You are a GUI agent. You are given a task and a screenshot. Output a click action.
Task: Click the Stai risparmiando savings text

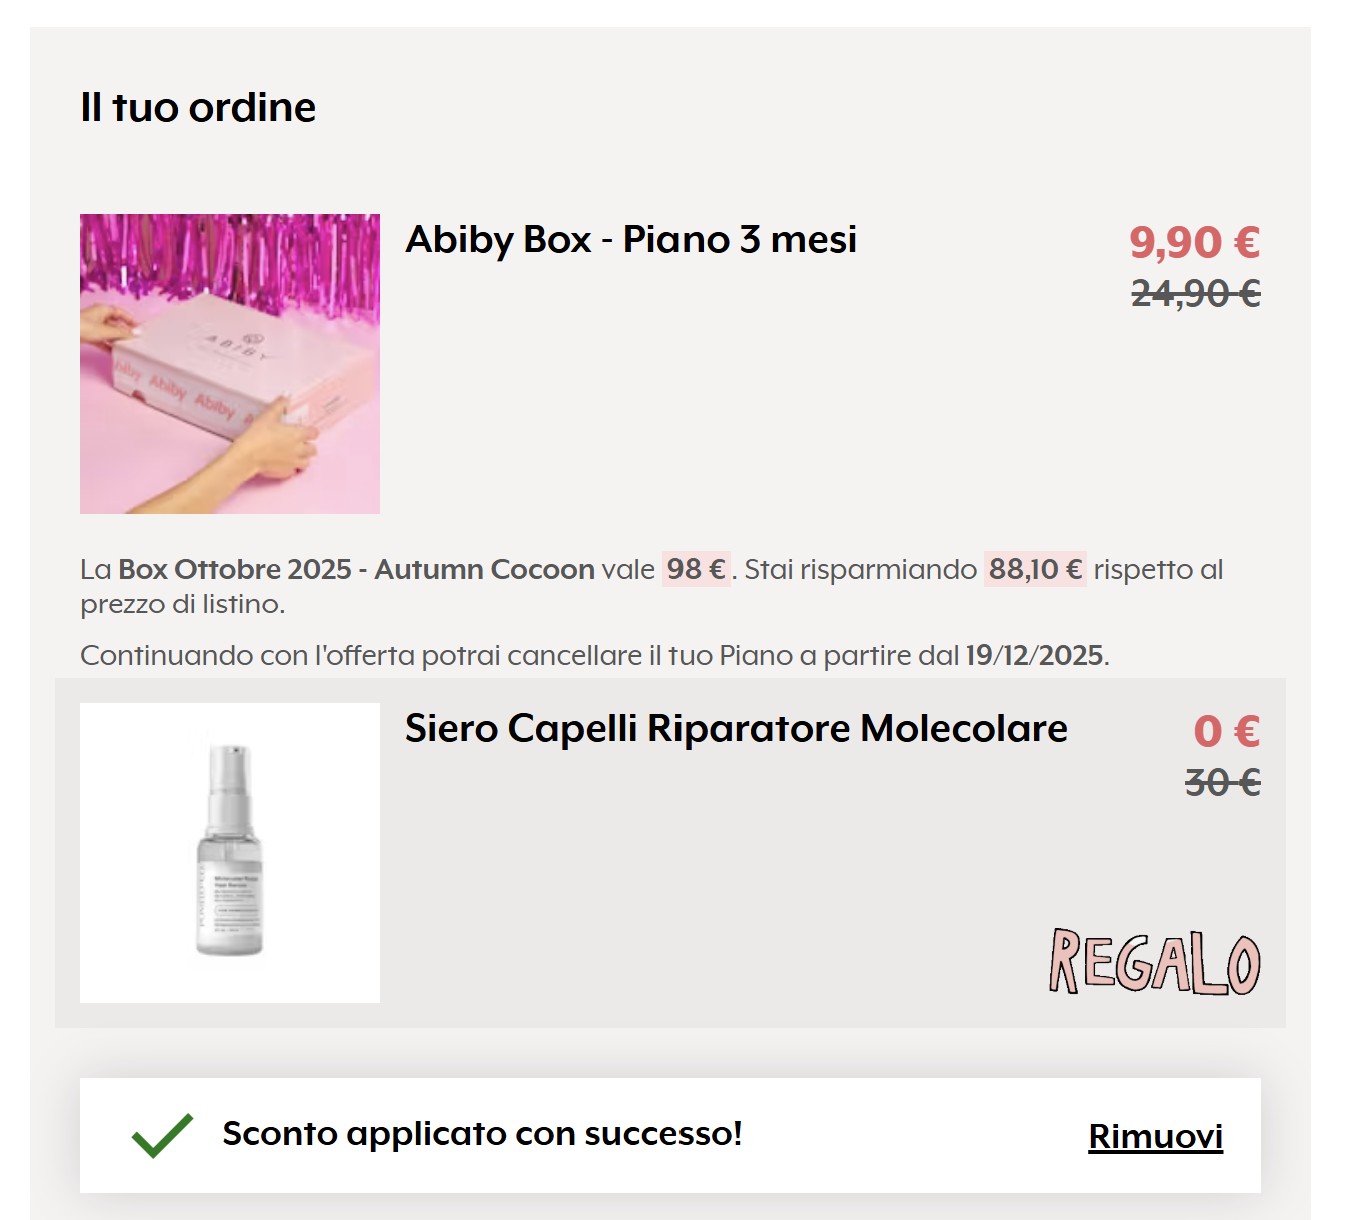click(860, 569)
